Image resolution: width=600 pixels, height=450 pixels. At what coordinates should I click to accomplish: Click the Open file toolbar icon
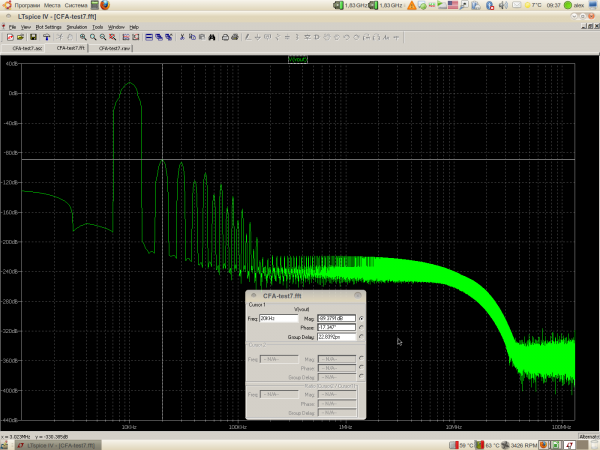click(20, 37)
